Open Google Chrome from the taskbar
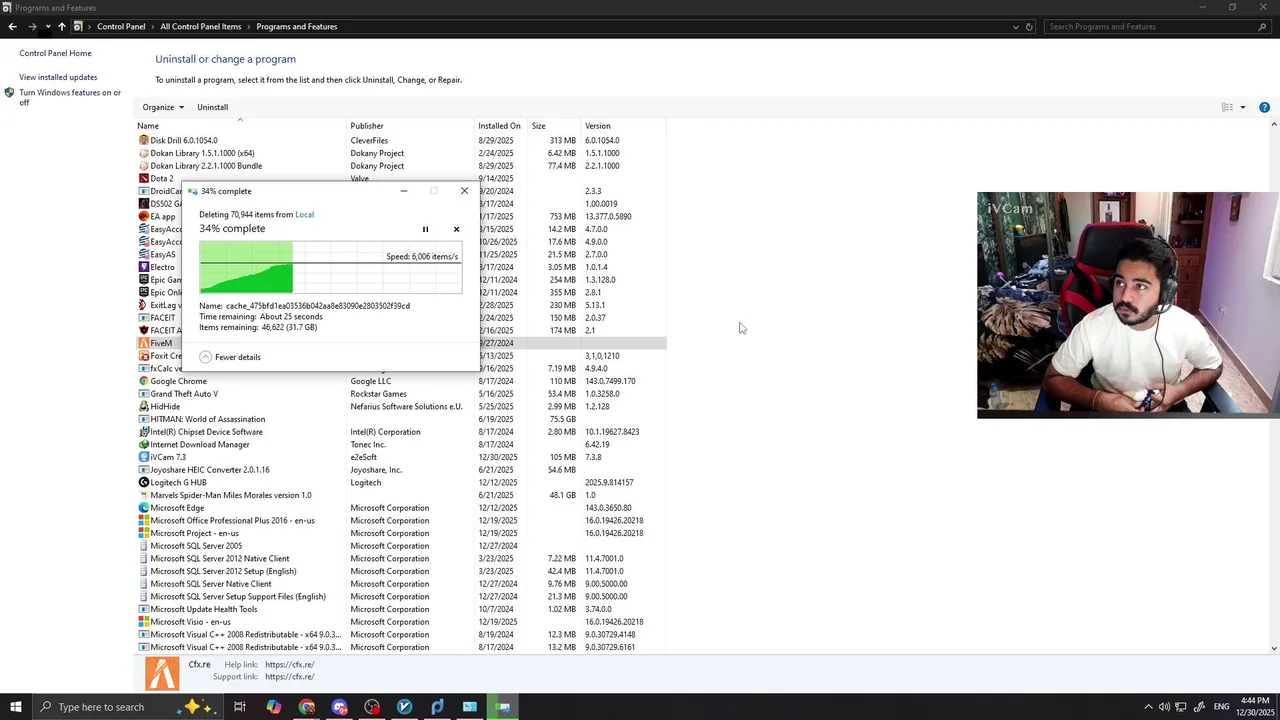 tap(306, 707)
